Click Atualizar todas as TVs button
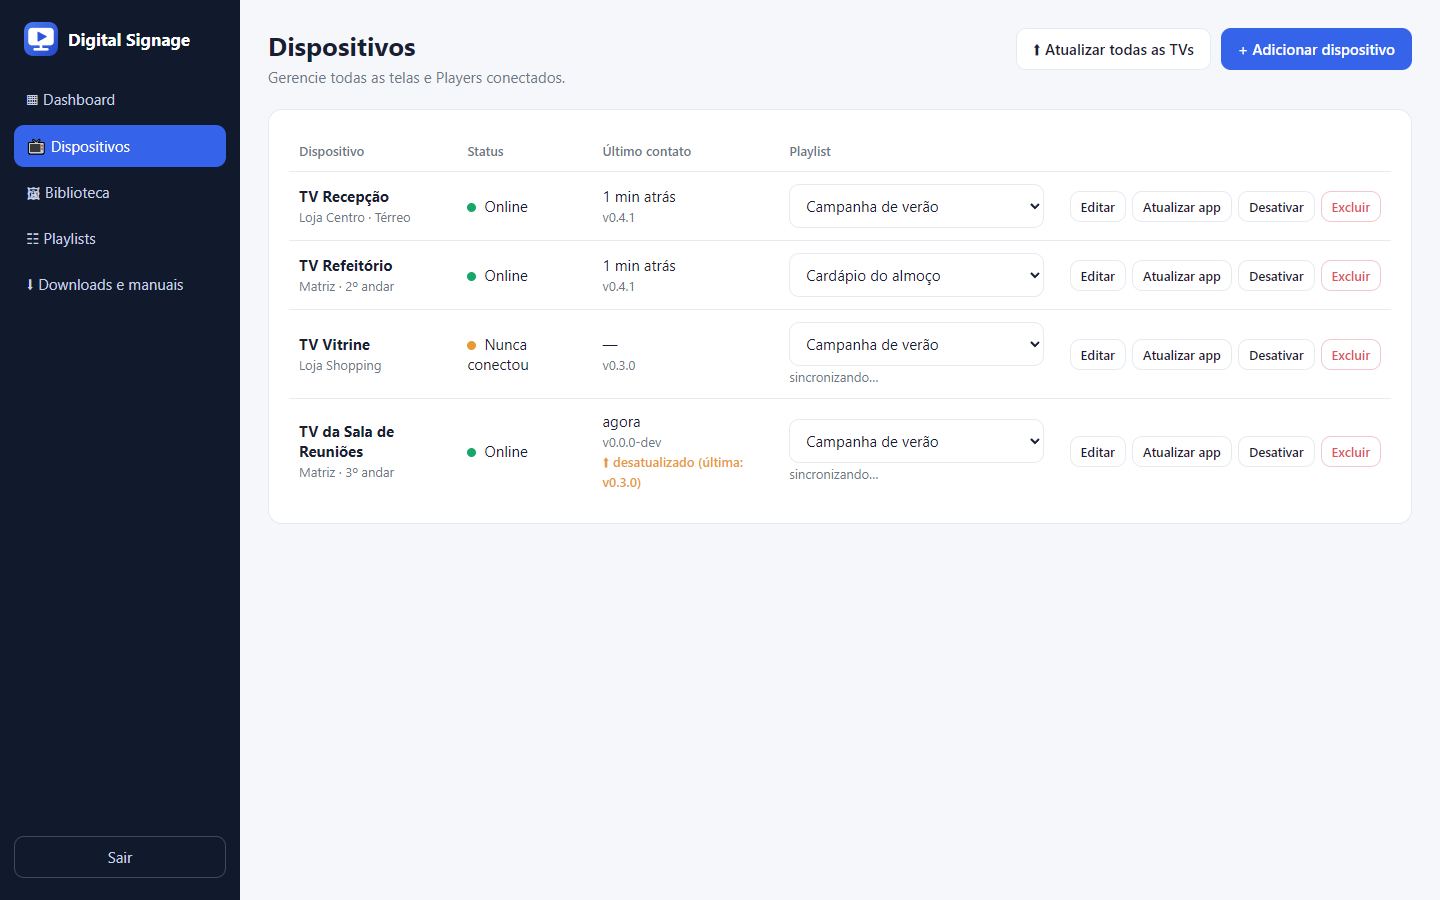Image resolution: width=1440 pixels, height=900 pixels. coord(1113,49)
